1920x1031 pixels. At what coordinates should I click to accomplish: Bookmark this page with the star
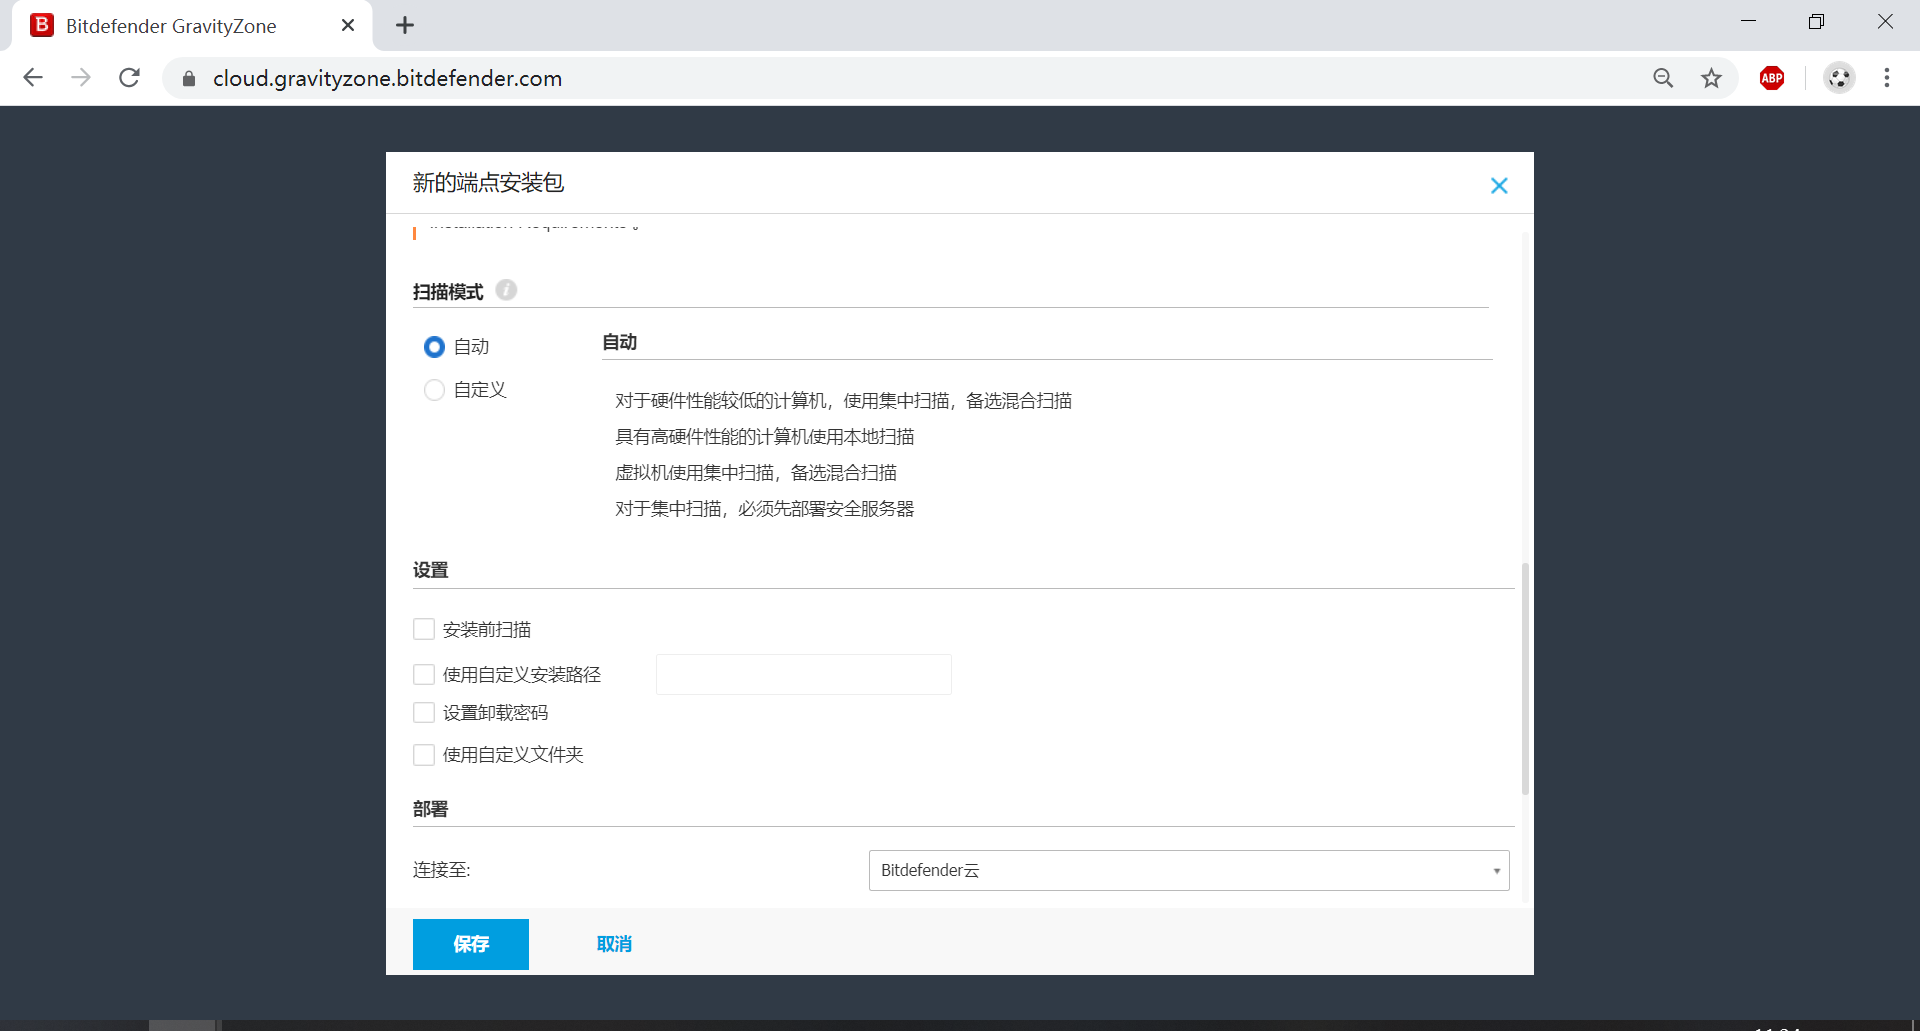coord(1712,78)
